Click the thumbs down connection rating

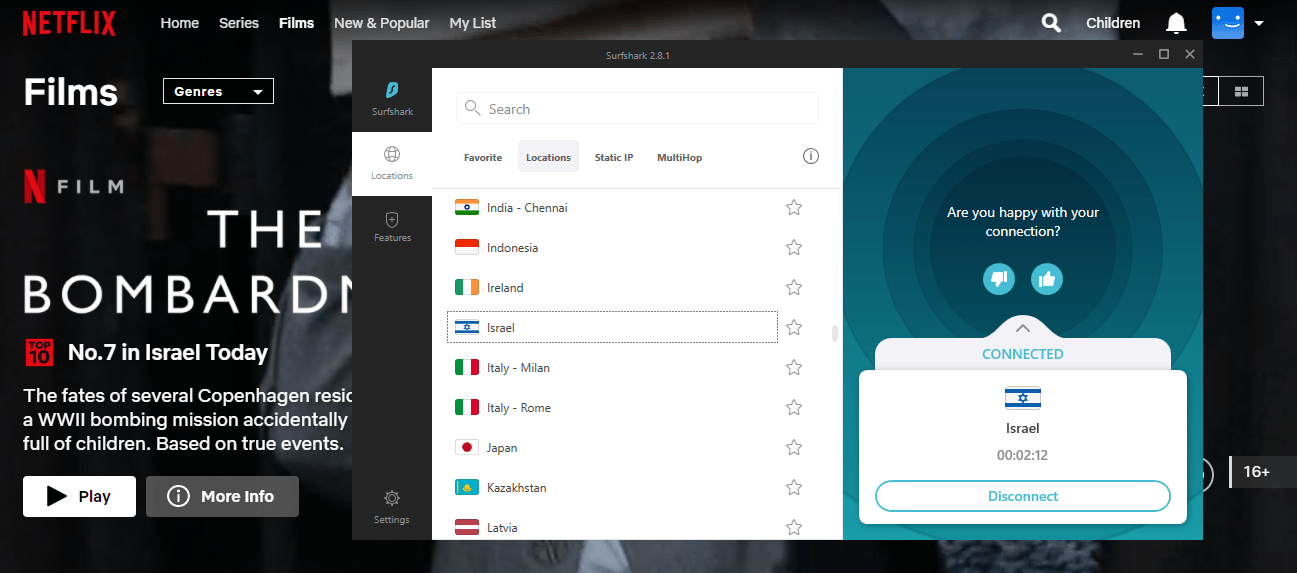998,279
